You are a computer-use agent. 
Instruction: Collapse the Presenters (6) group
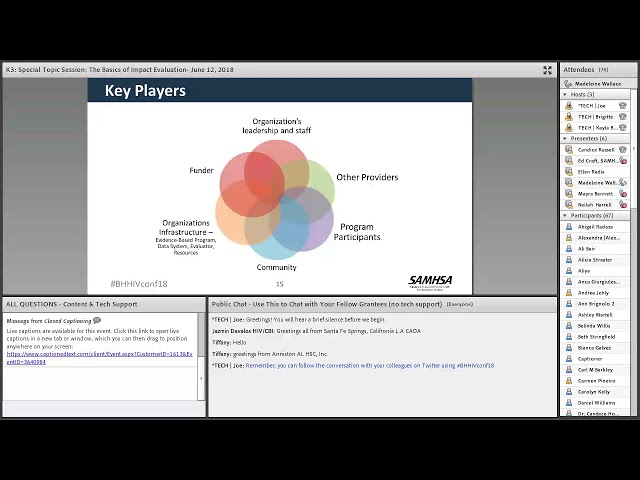(565, 139)
